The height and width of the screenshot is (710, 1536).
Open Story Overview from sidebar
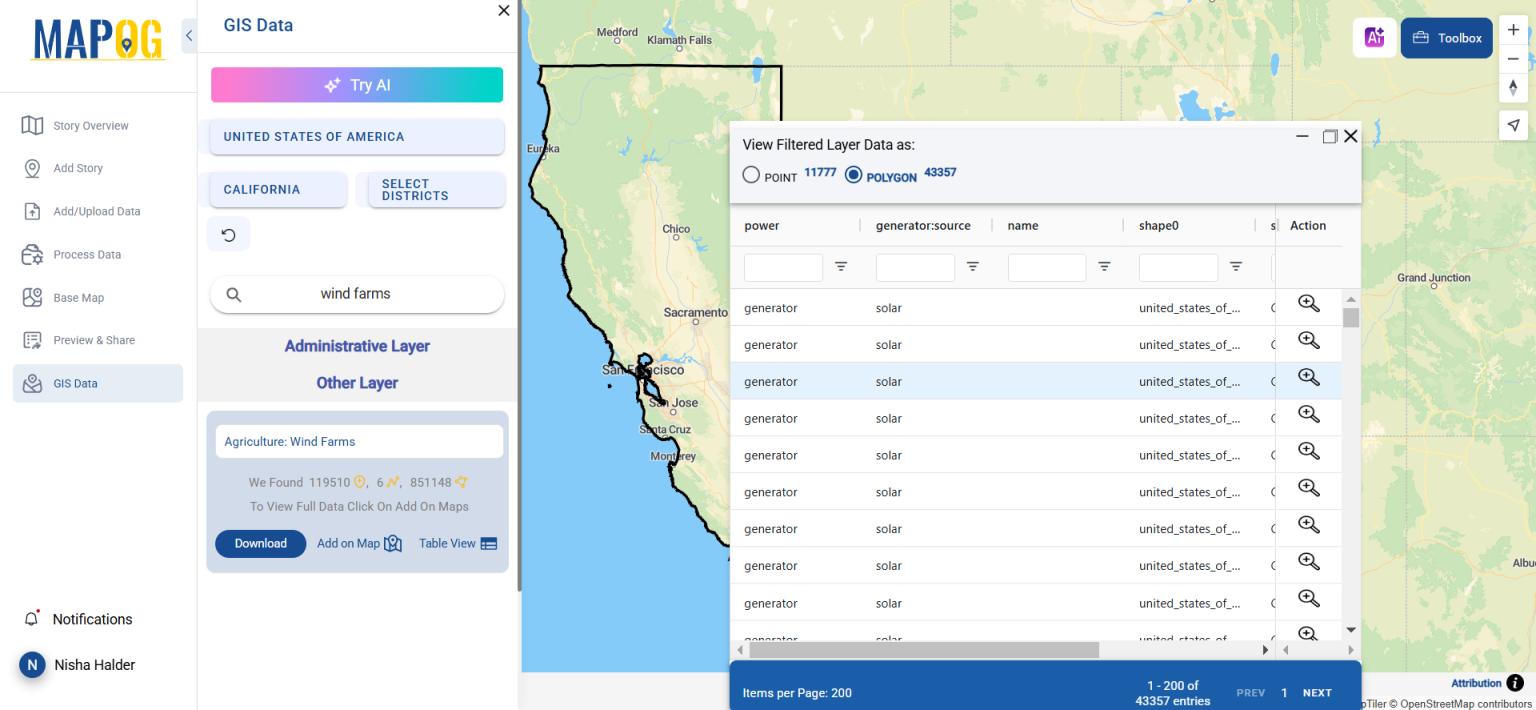coord(31,125)
